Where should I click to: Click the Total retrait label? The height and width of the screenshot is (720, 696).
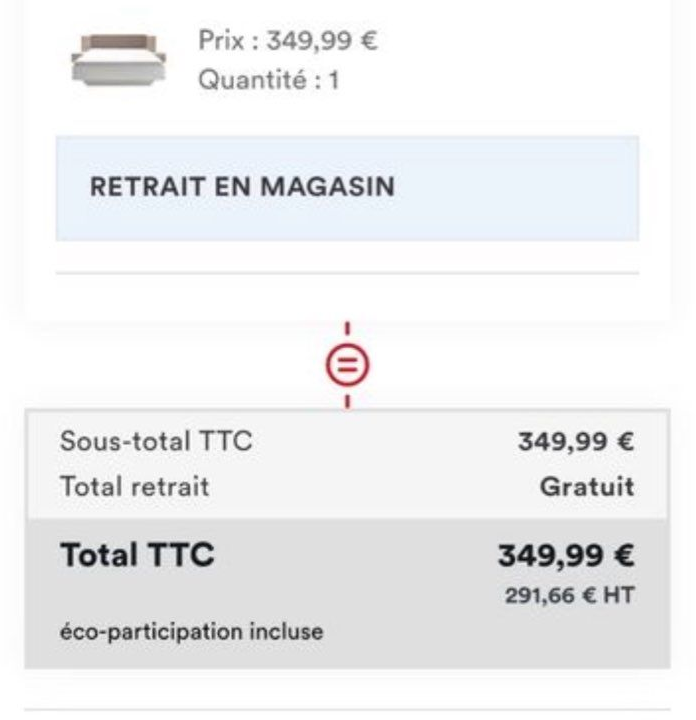[135, 487]
